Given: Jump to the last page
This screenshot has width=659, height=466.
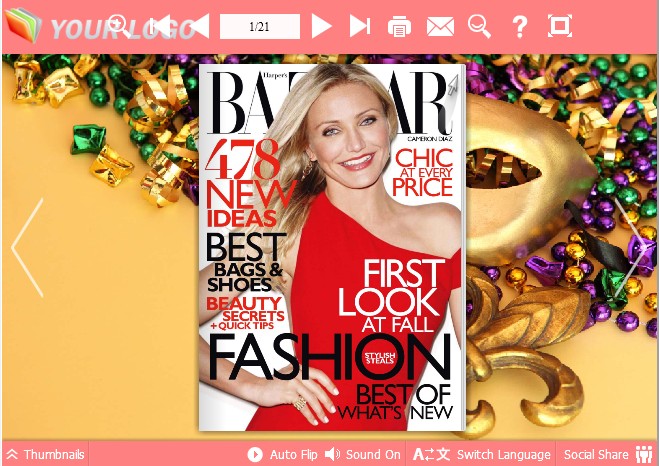Looking at the screenshot, I should [x=360, y=26].
